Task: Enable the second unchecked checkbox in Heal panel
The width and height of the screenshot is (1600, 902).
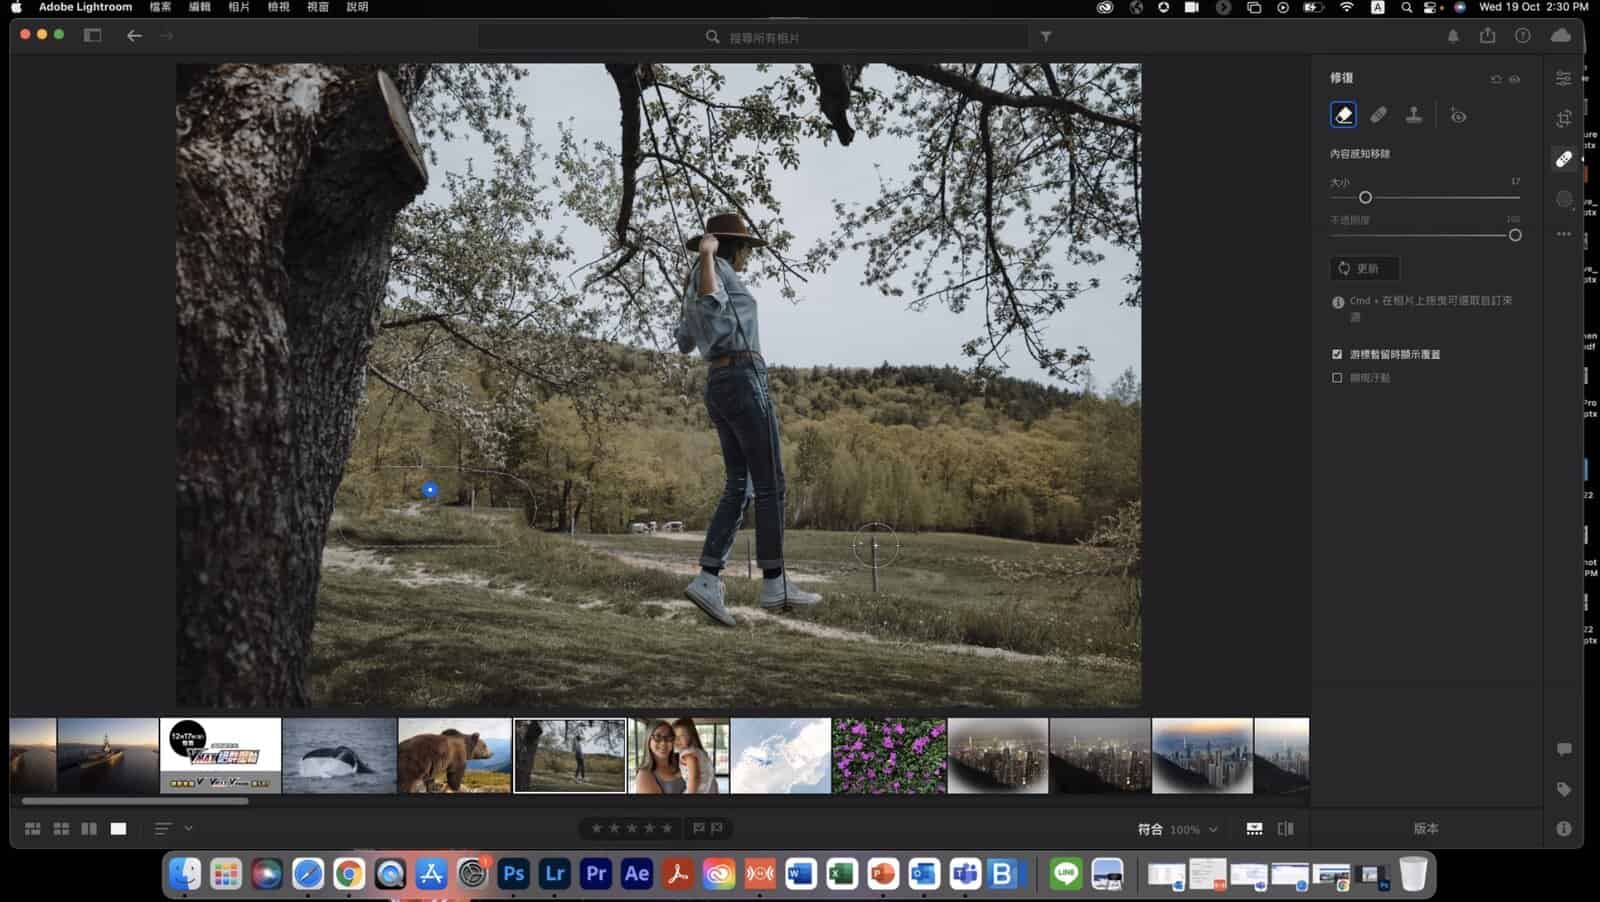Action: coord(1337,378)
